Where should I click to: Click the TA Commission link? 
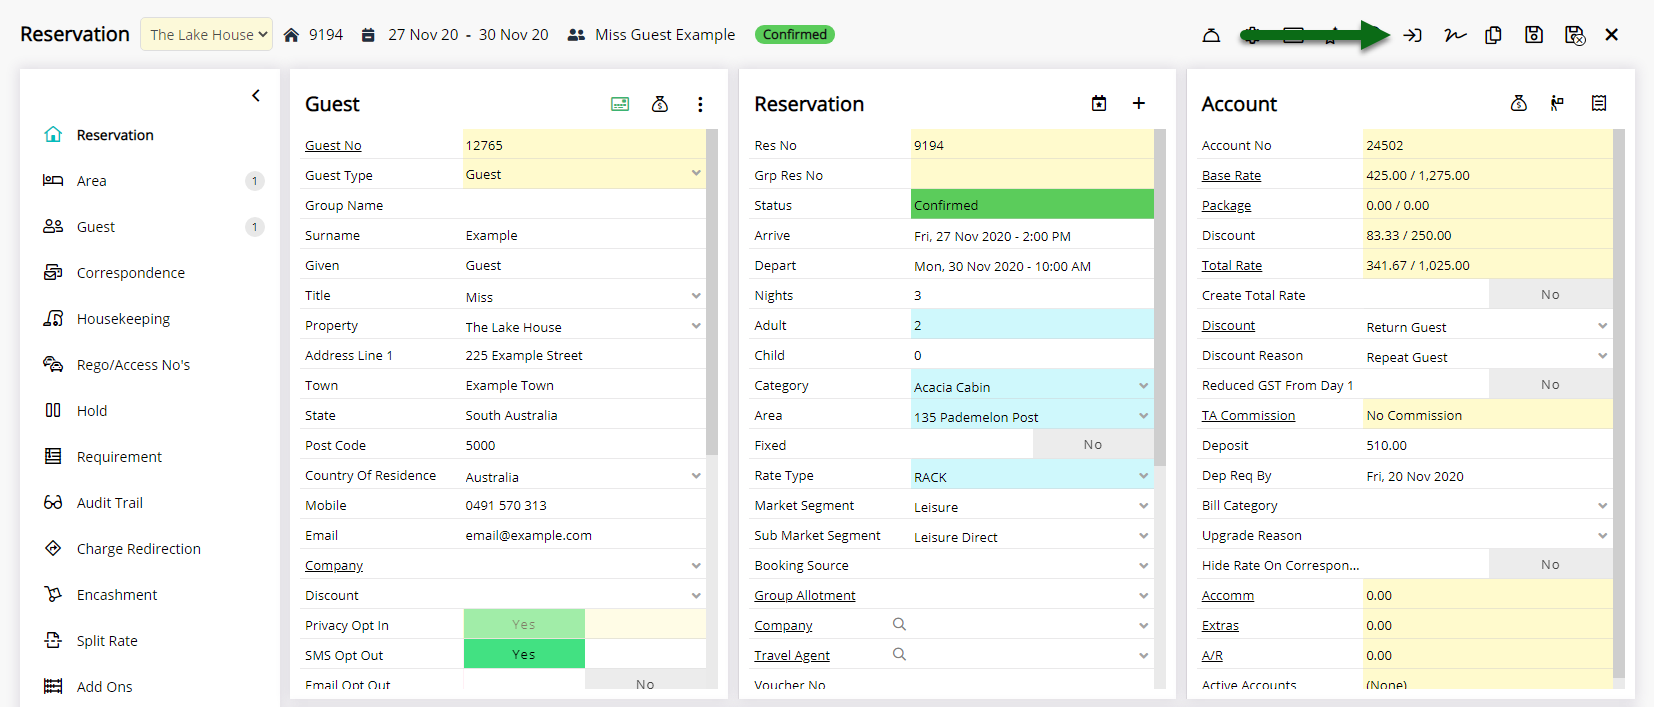point(1248,415)
